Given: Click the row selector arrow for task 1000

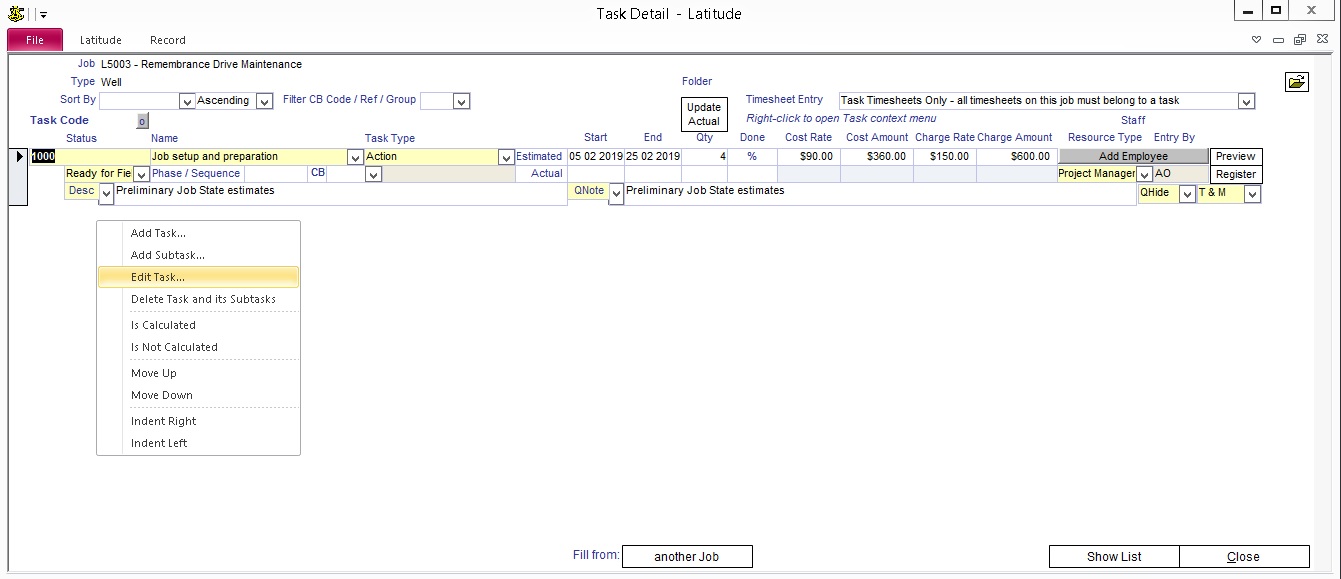Looking at the screenshot, I should [x=19, y=156].
